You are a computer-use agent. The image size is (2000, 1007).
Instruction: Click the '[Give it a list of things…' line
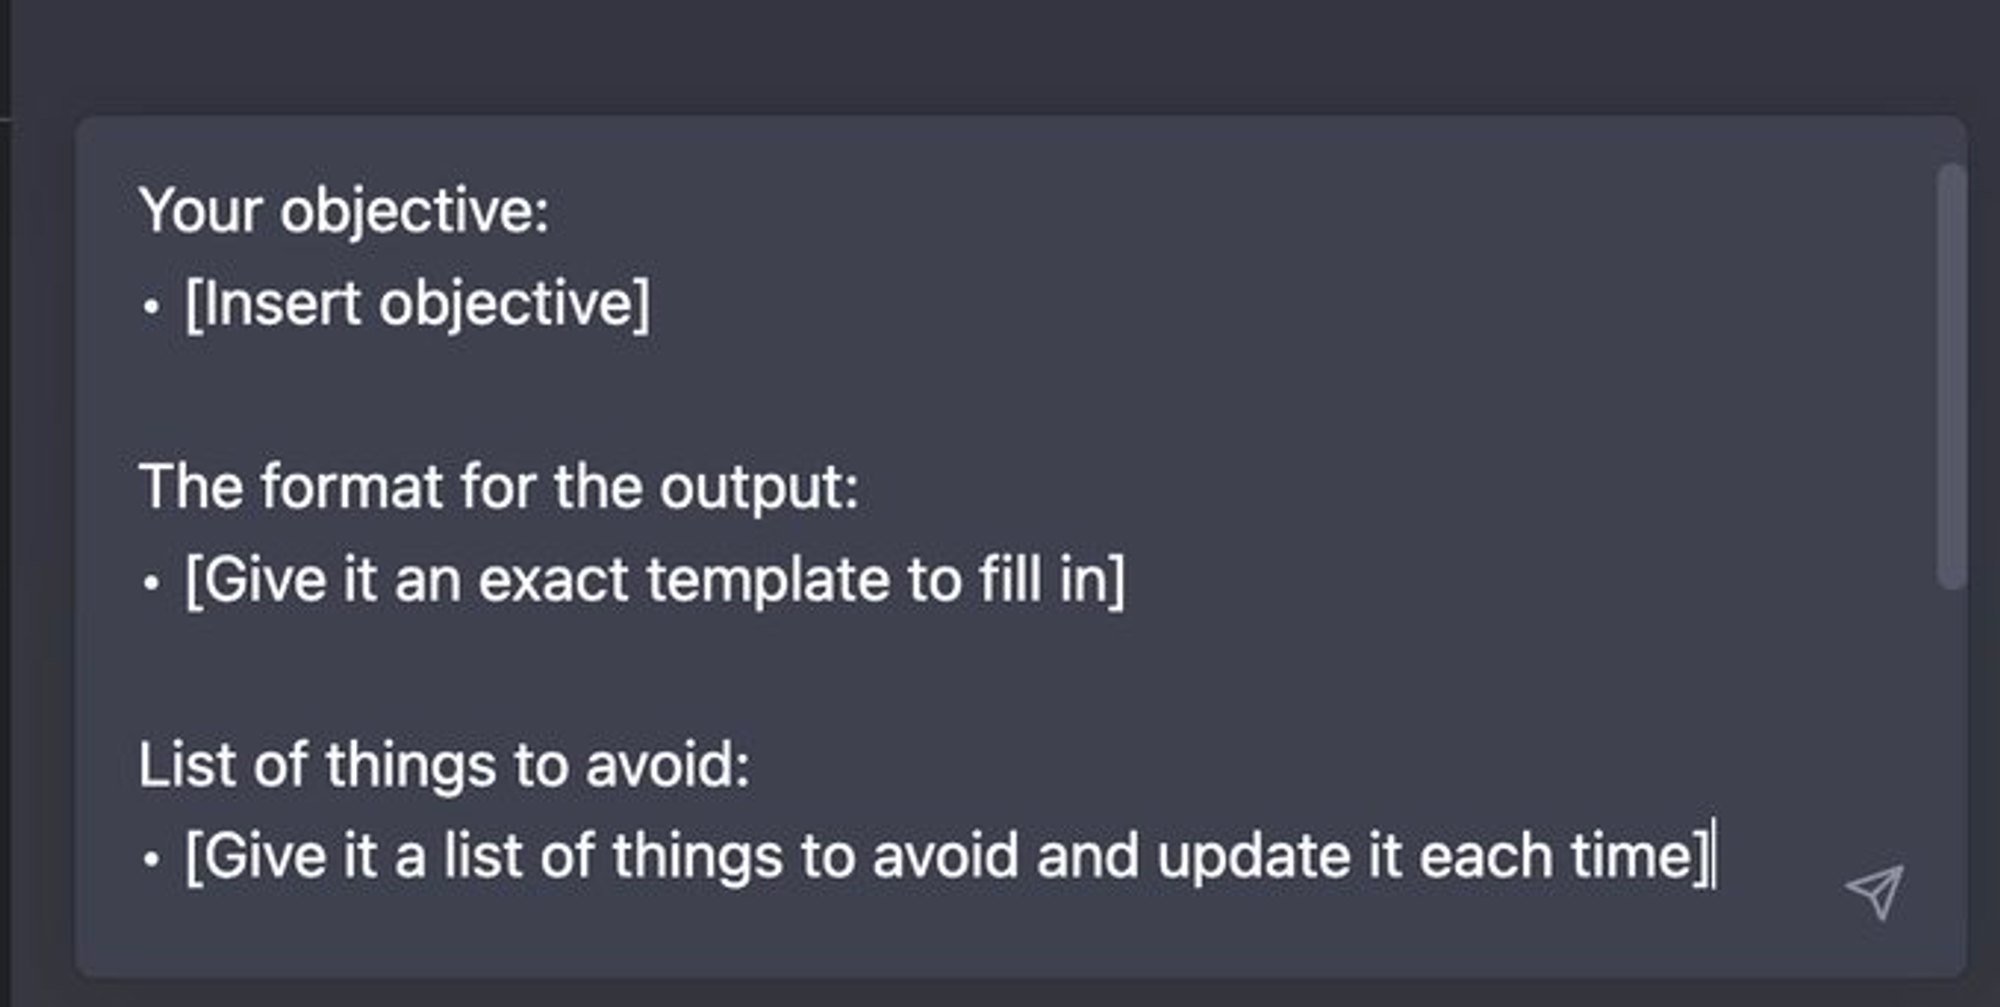click(948, 857)
